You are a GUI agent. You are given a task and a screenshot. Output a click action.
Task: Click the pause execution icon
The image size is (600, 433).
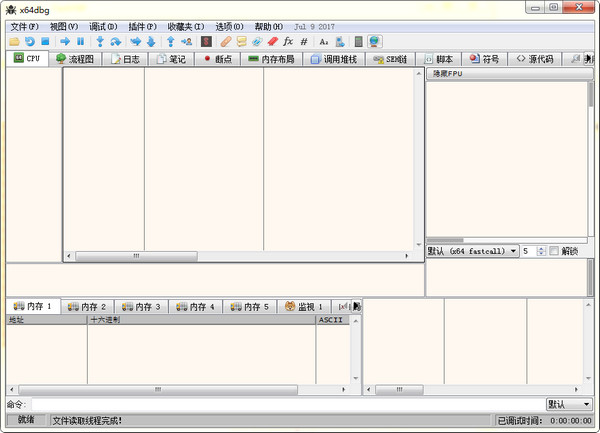80,42
